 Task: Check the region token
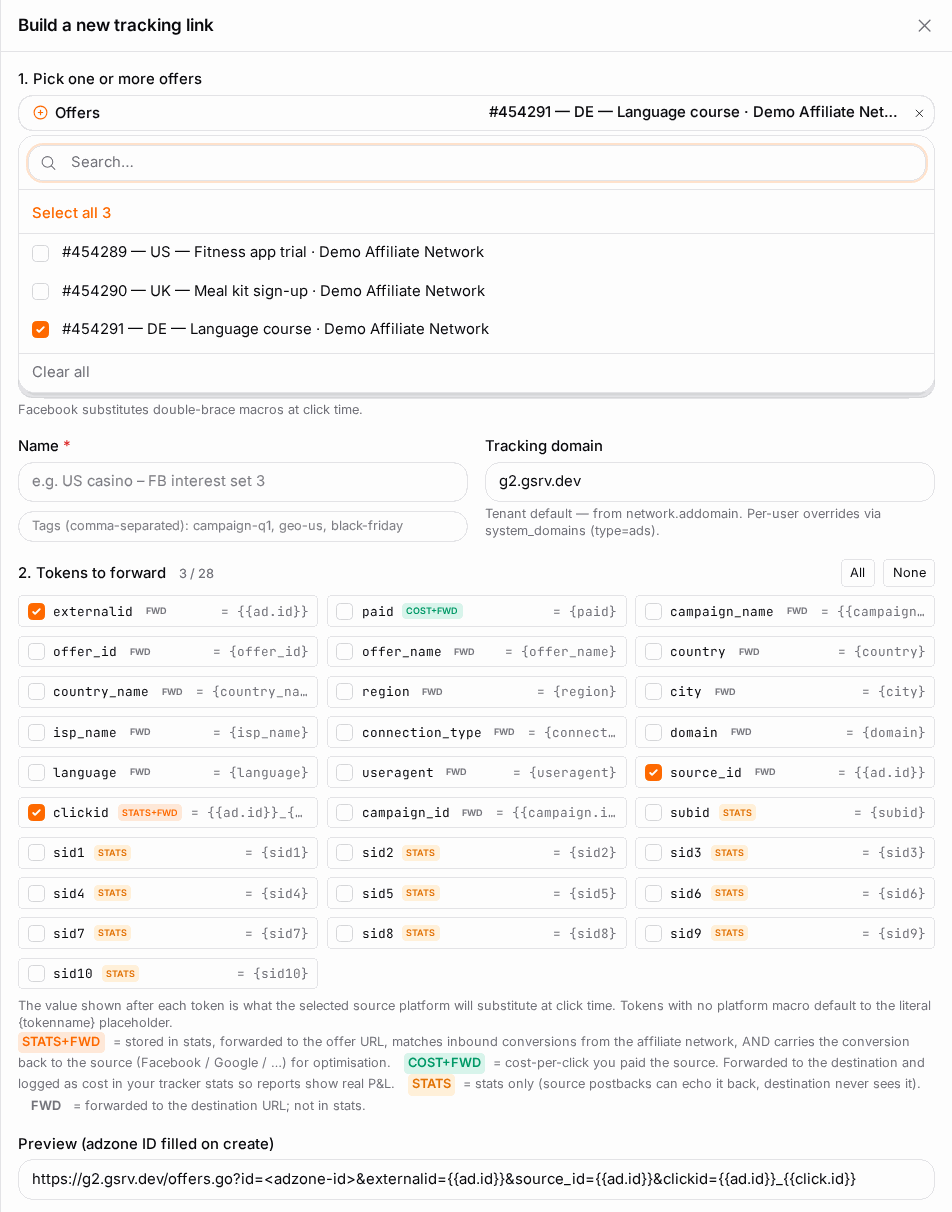pos(345,692)
